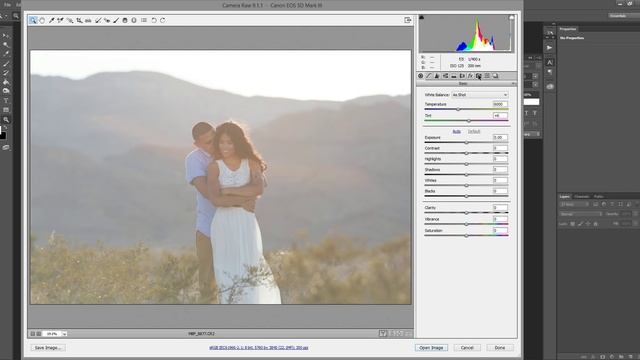Click the Auto tone link
Image resolution: width=640 pixels, height=360 pixels.
457,131
